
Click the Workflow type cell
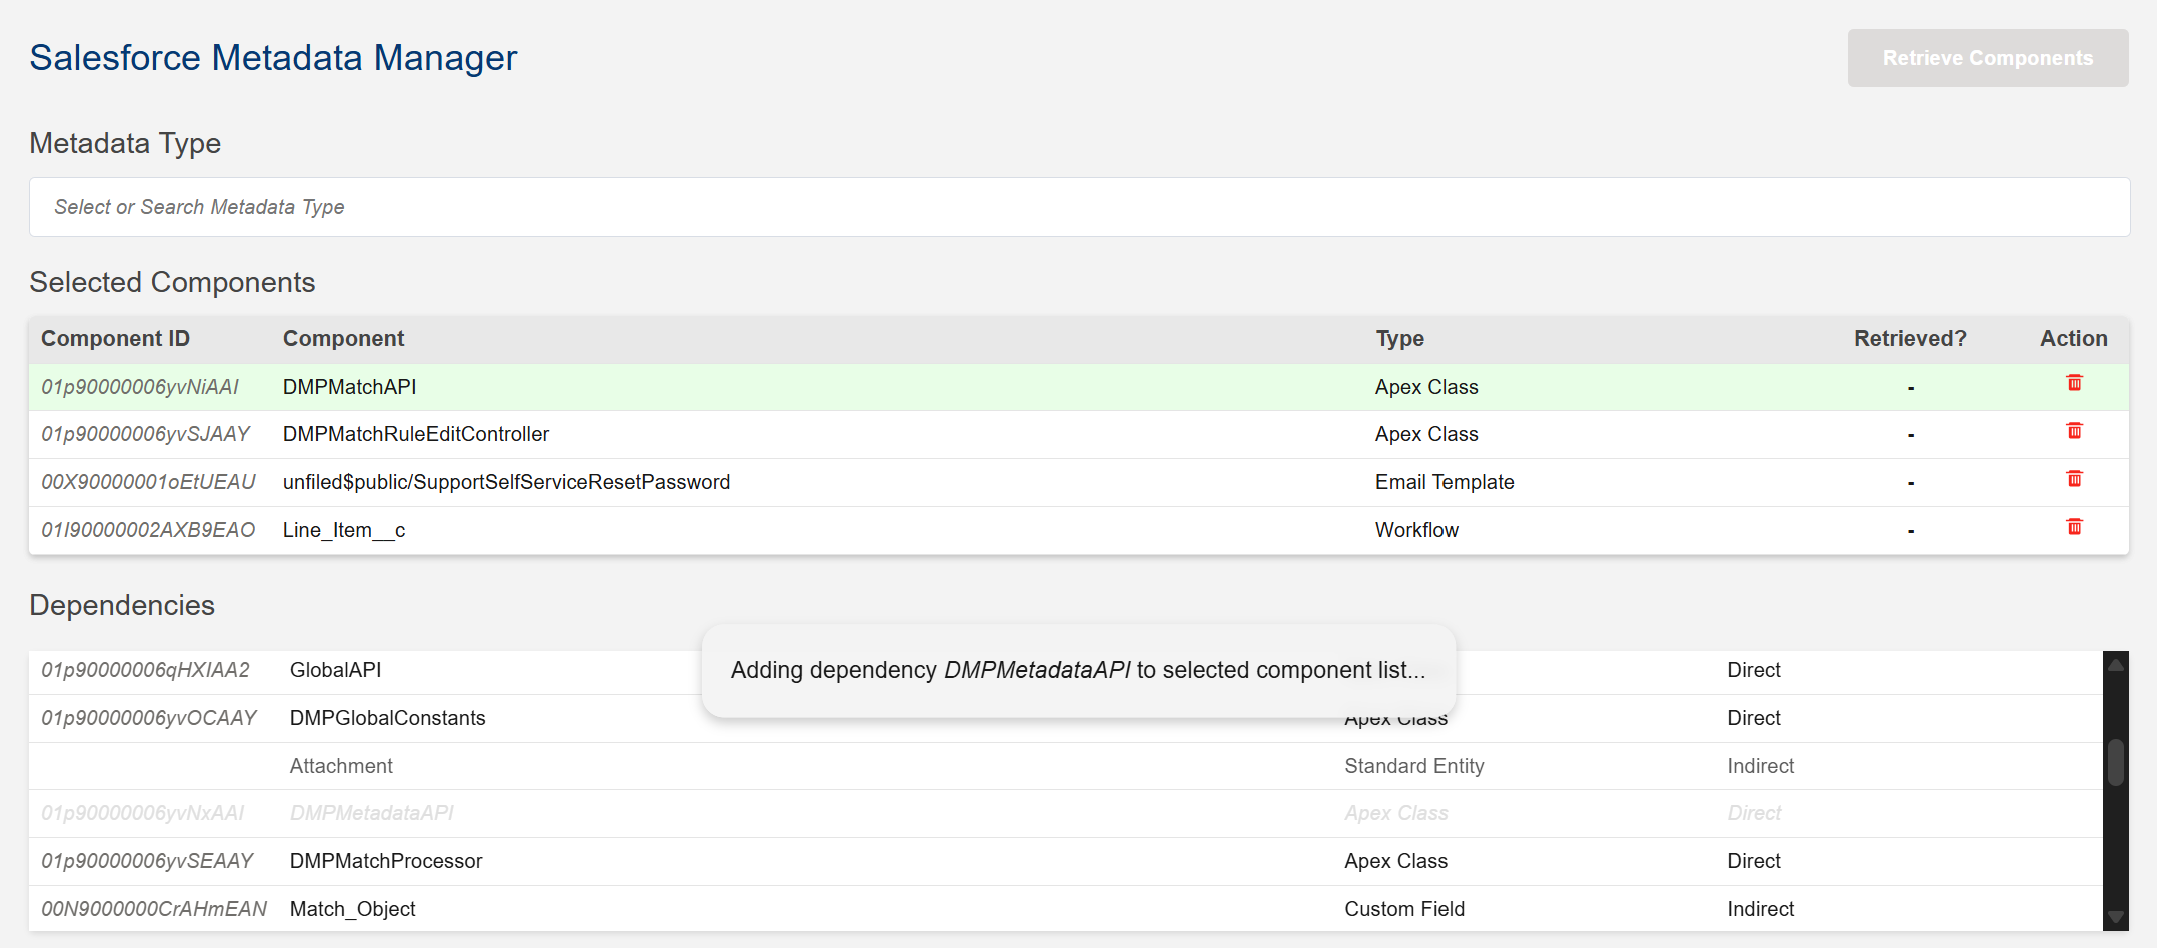pos(1416,530)
